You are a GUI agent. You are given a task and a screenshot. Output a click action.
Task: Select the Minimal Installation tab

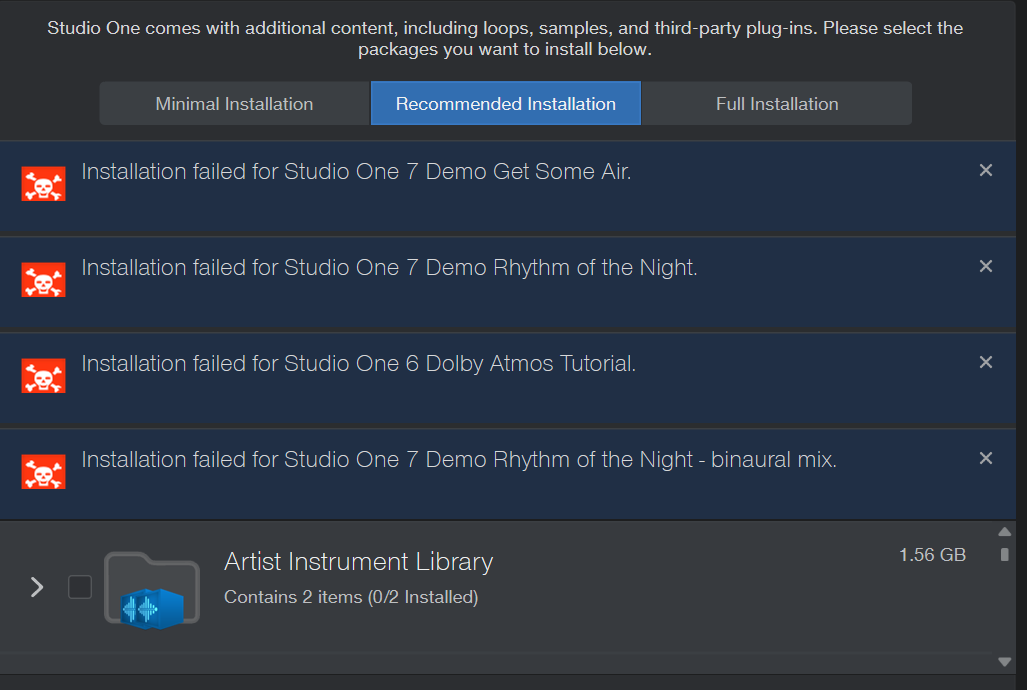[x=234, y=104]
